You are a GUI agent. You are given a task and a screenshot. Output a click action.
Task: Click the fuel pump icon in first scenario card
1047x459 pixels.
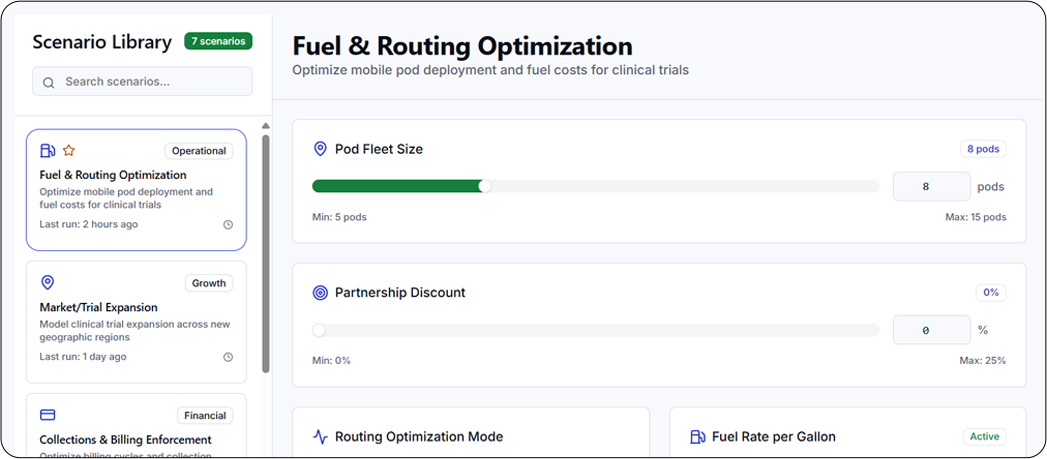coord(47,151)
